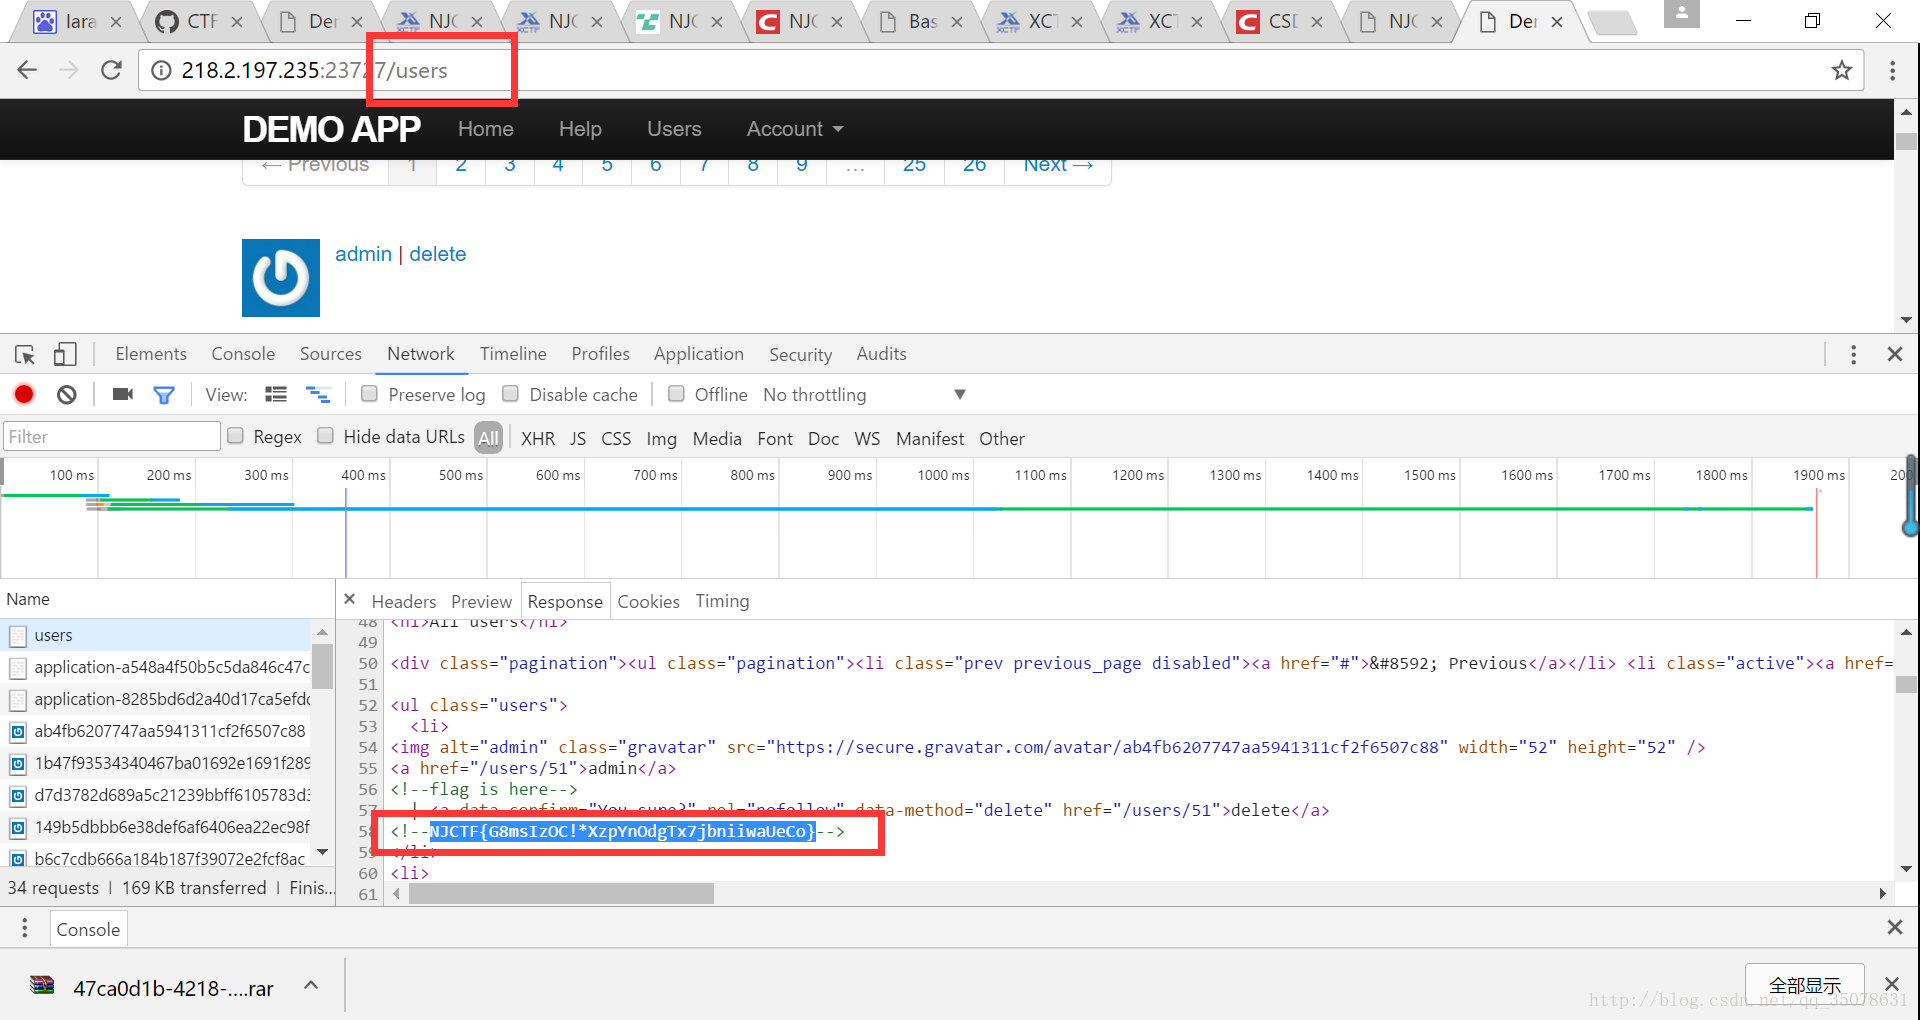Open DevTools customize three-dot menu
The width and height of the screenshot is (1920, 1020).
[x=1853, y=354]
